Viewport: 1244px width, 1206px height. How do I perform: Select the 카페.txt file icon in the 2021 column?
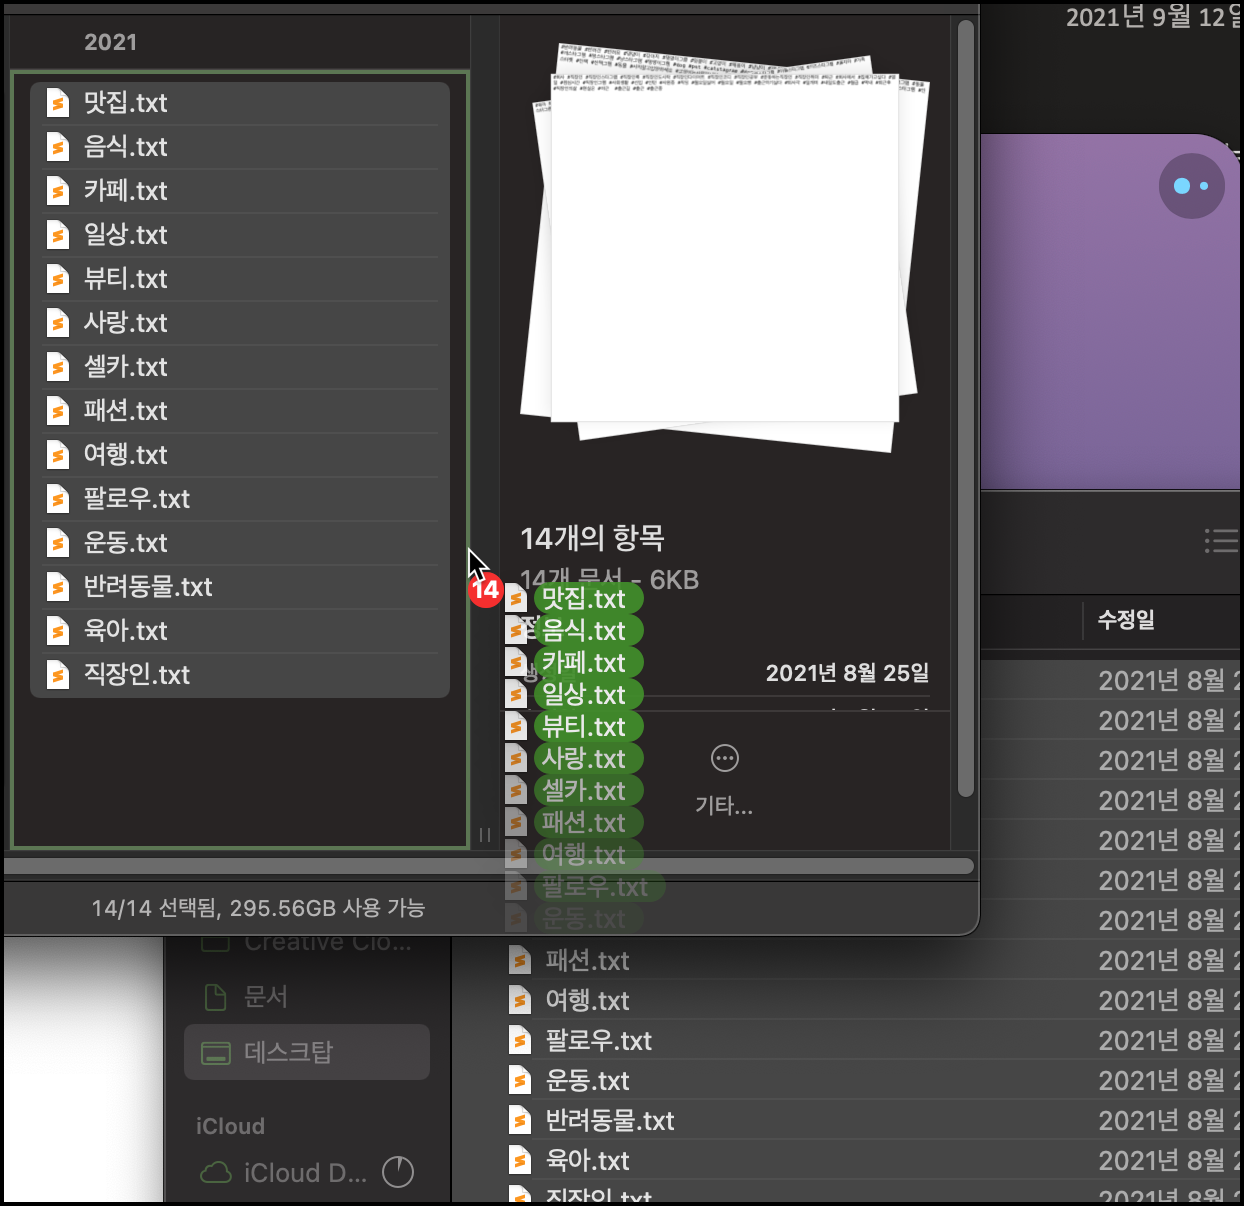(58, 191)
